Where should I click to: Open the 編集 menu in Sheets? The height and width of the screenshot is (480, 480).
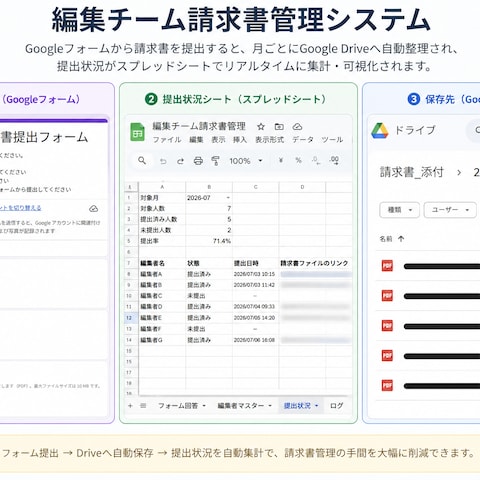pos(196,140)
